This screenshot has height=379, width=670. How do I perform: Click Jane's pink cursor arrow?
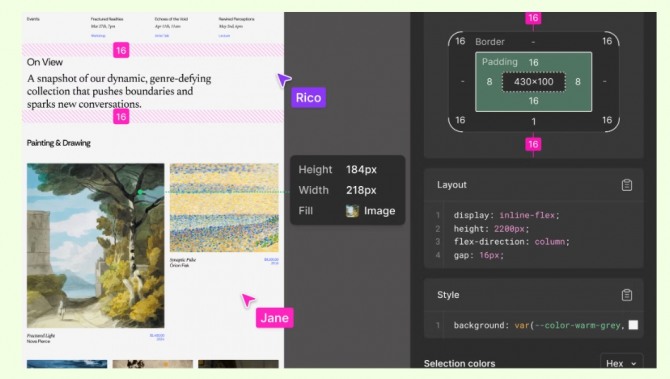pyautogui.click(x=248, y=300)
